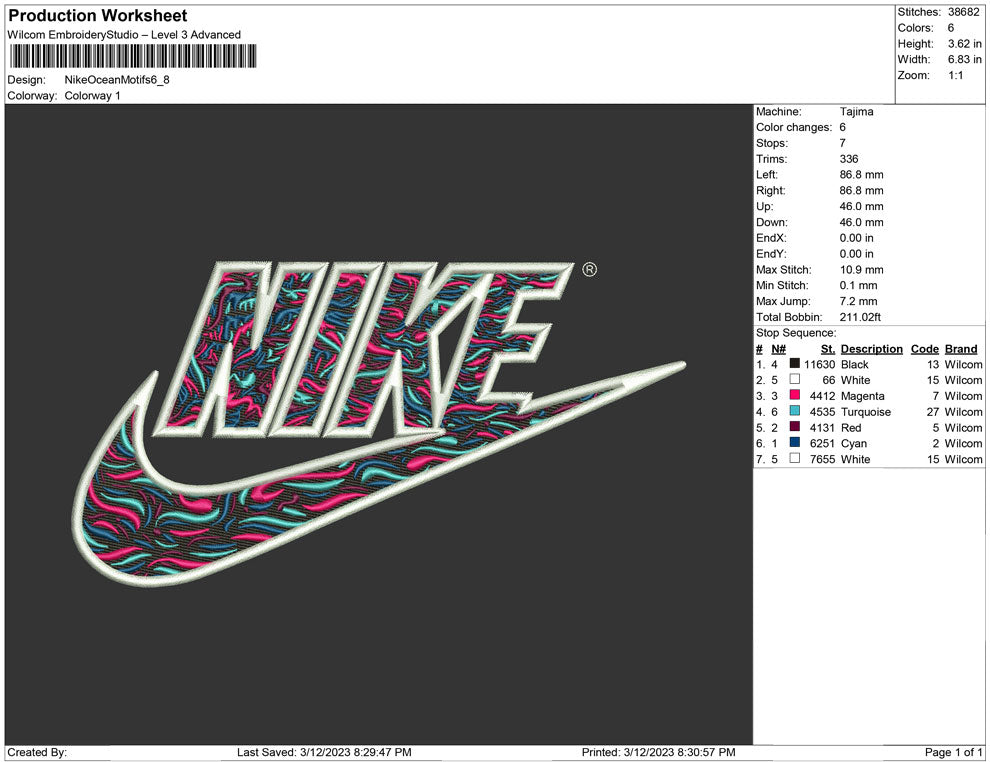Image resolution: width=990 pixels, height=762 pixels.
Task: Click stitch count '4535' in Turquoise row
Action: [x=823, y=412]
